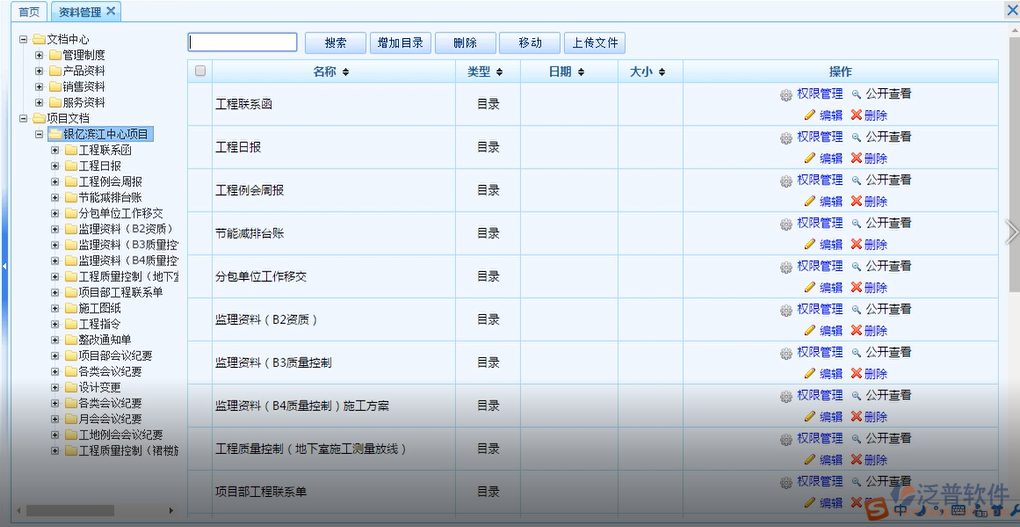
Task: Sort by the 类型 column header
Action: [x=485, y=72]
